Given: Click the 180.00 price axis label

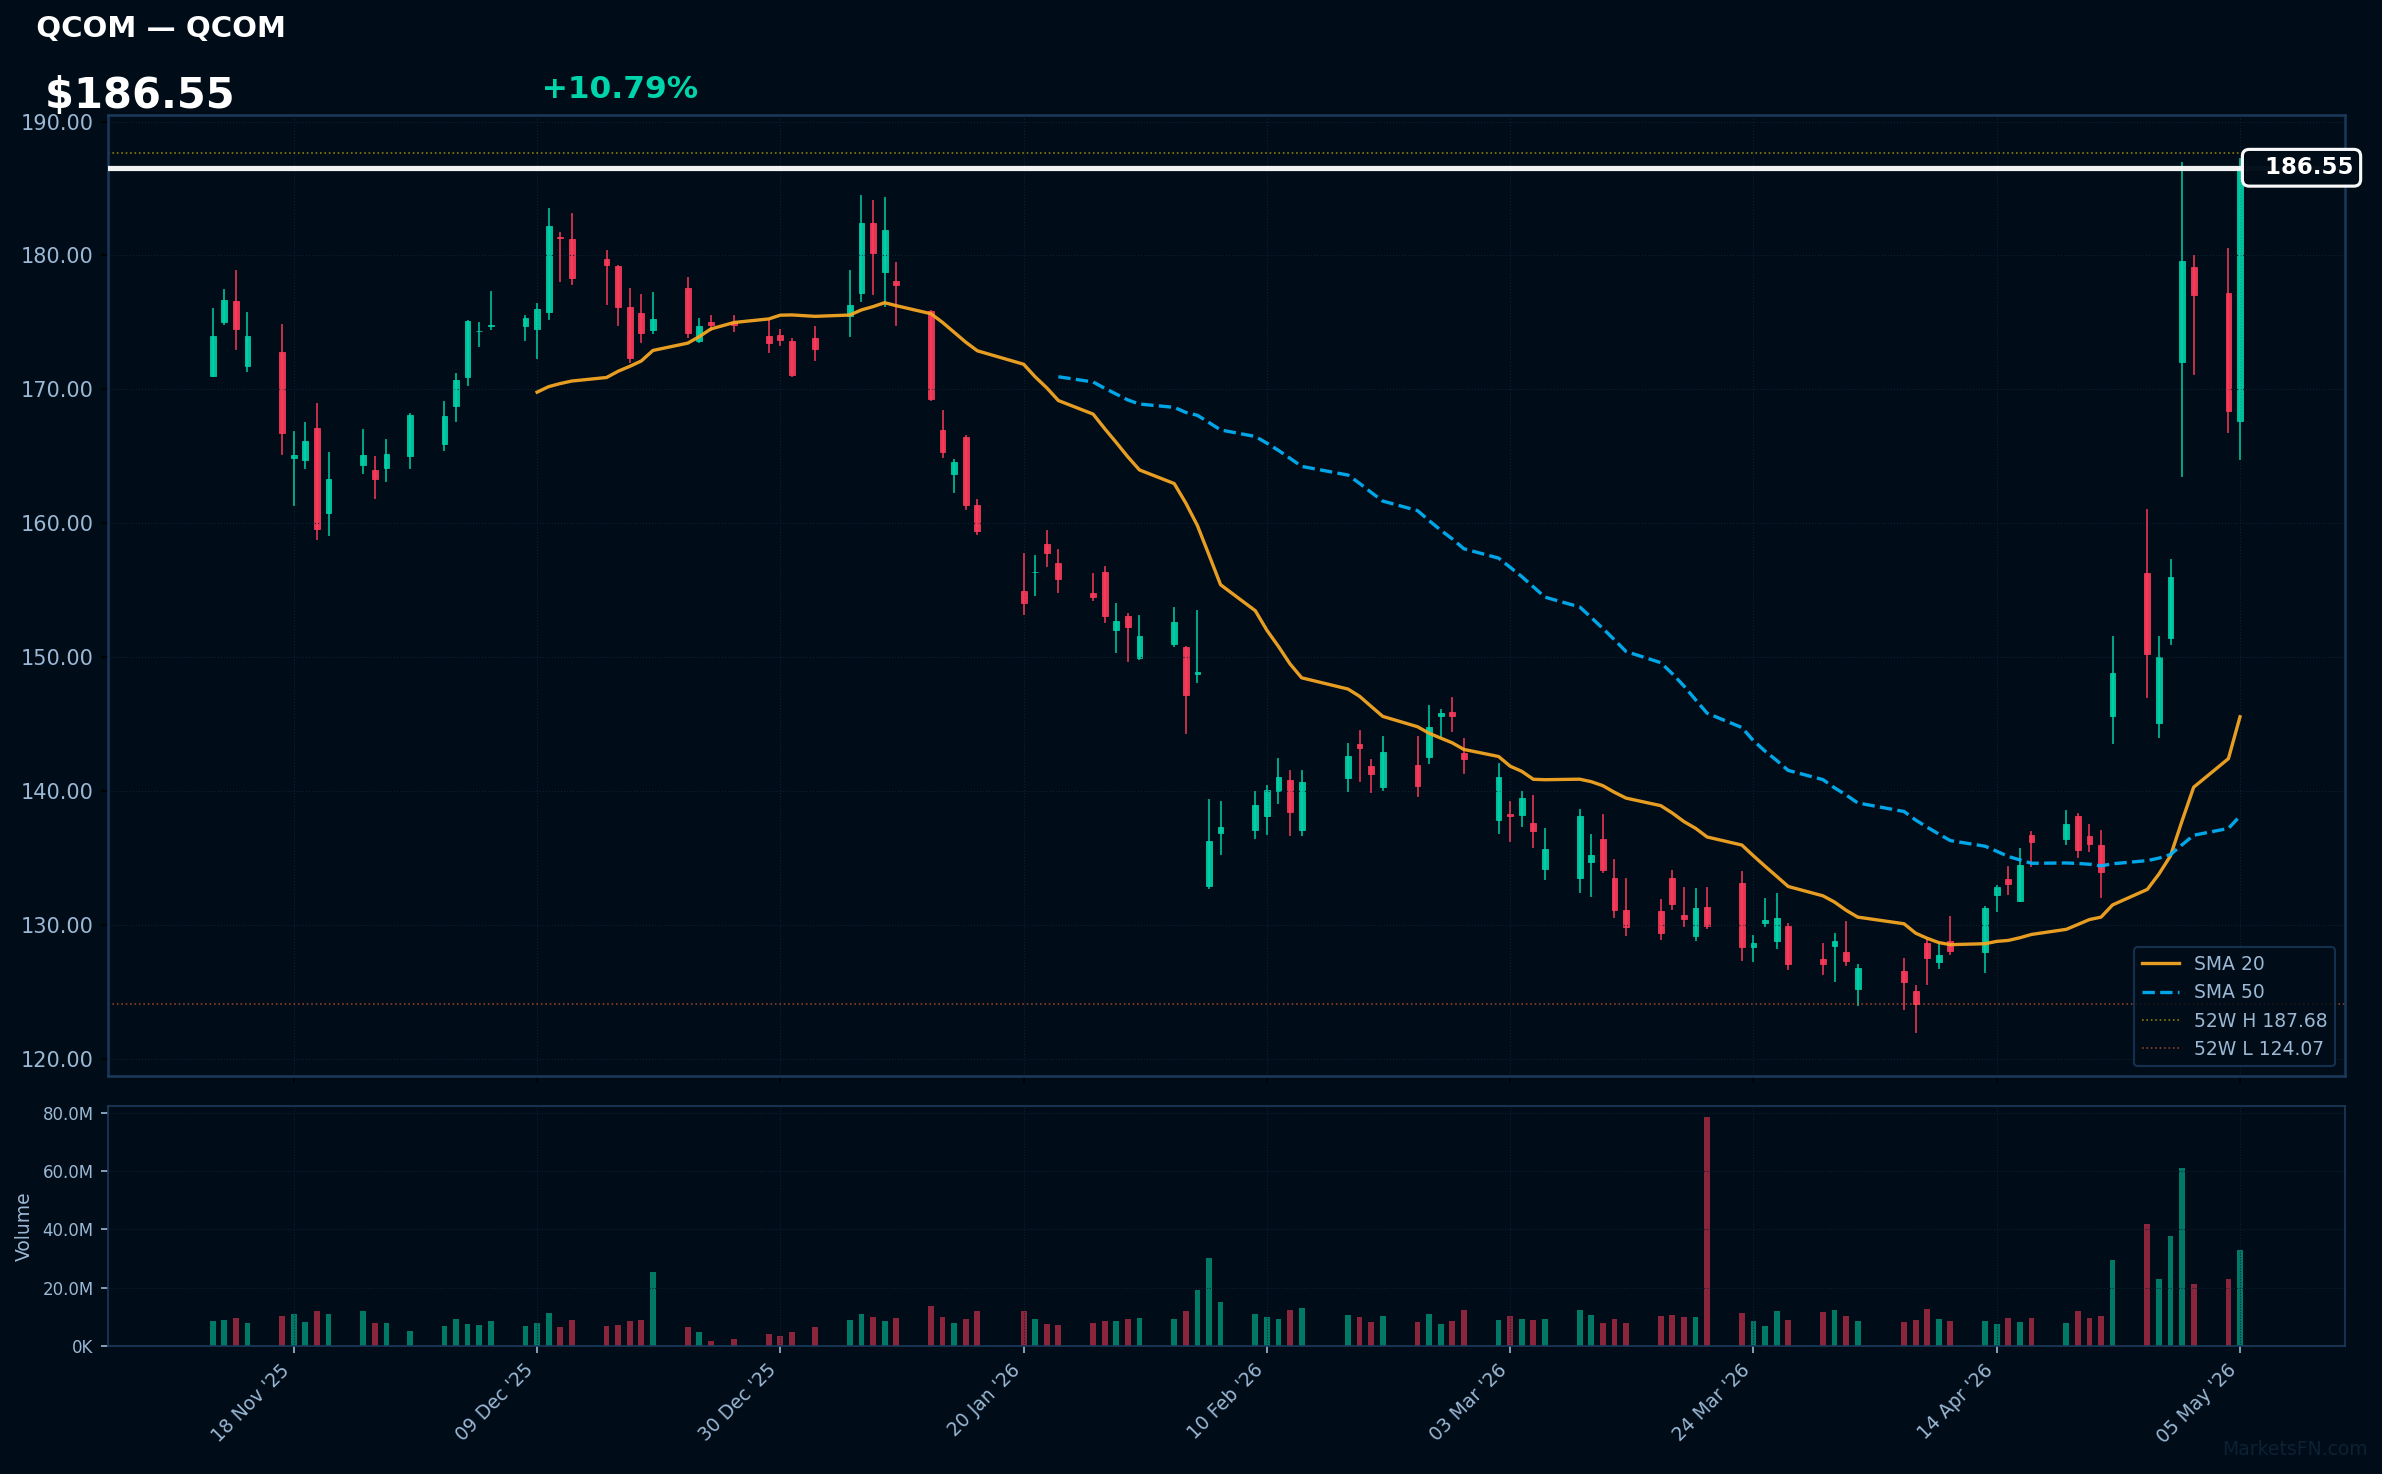Looking at the screenshot, I should click(57, 256).
